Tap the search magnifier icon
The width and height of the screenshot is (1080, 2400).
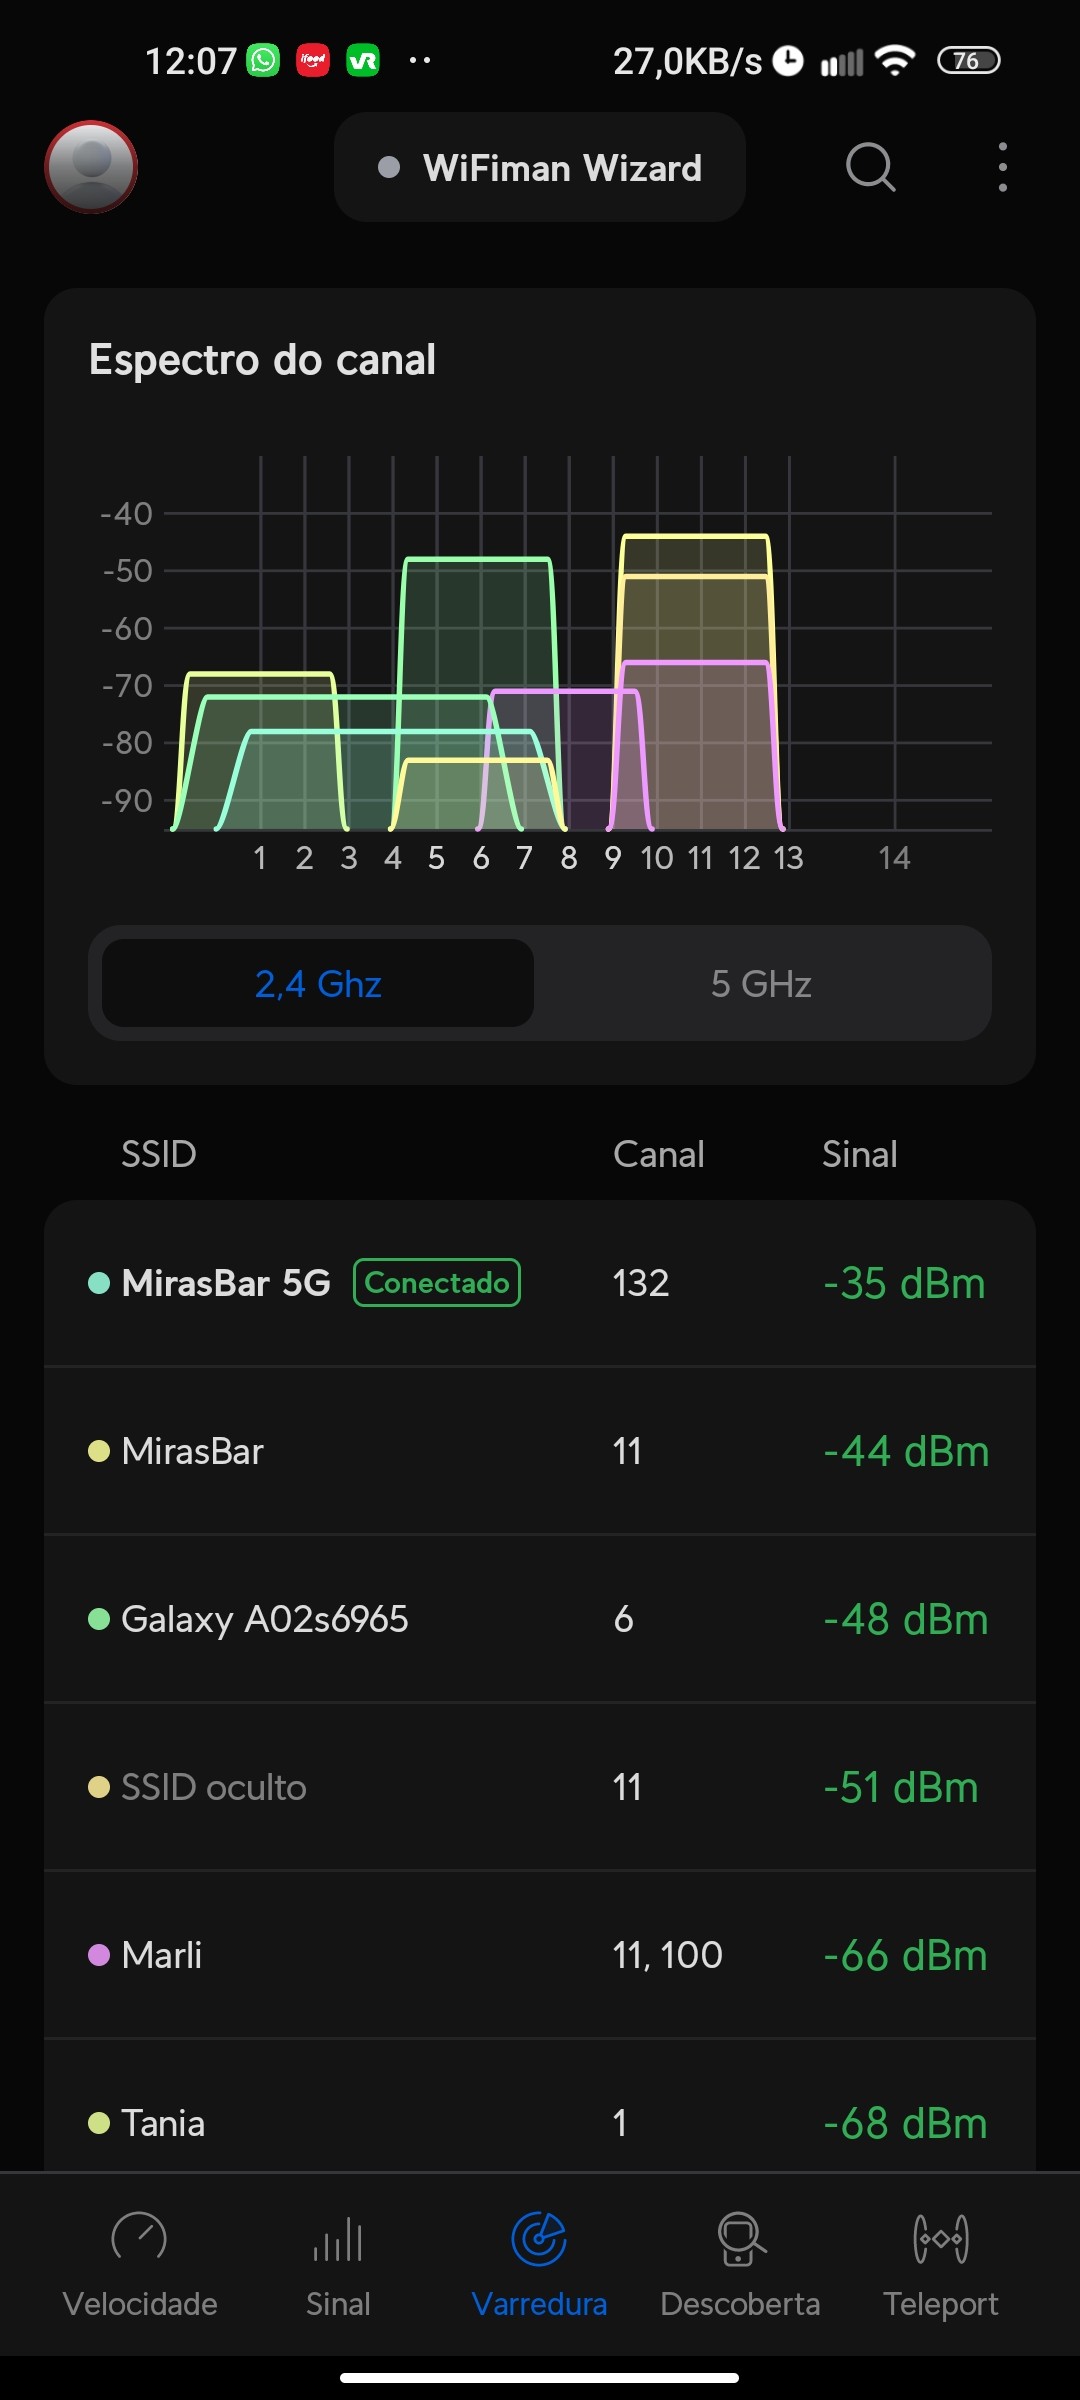point(870,167)
